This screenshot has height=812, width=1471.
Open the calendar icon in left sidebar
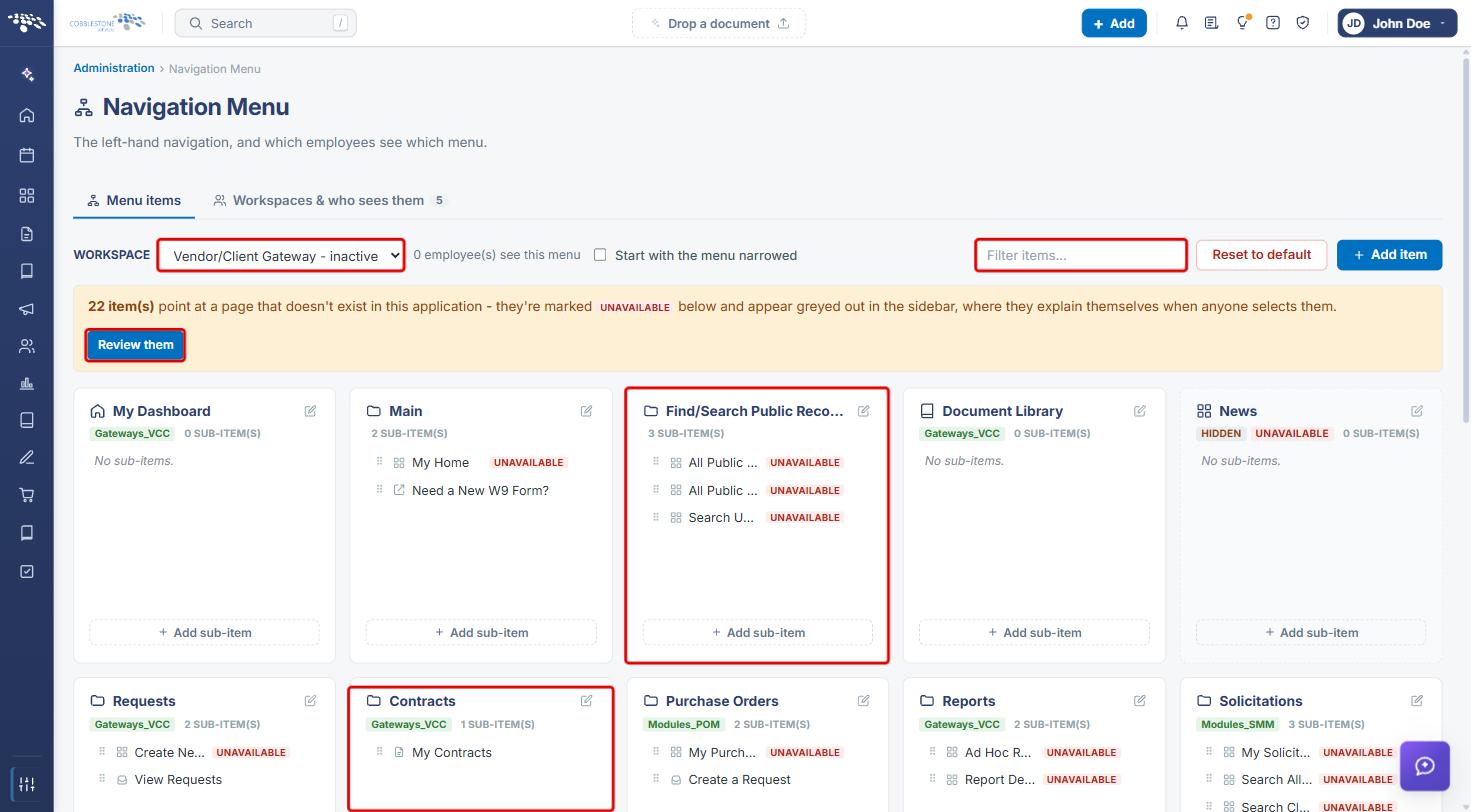pyautogui.click(x=27, y=155)
